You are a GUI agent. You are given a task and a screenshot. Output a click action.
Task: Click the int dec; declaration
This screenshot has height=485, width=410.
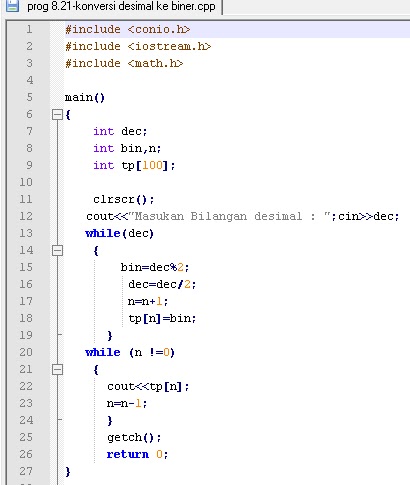point(120,131)
